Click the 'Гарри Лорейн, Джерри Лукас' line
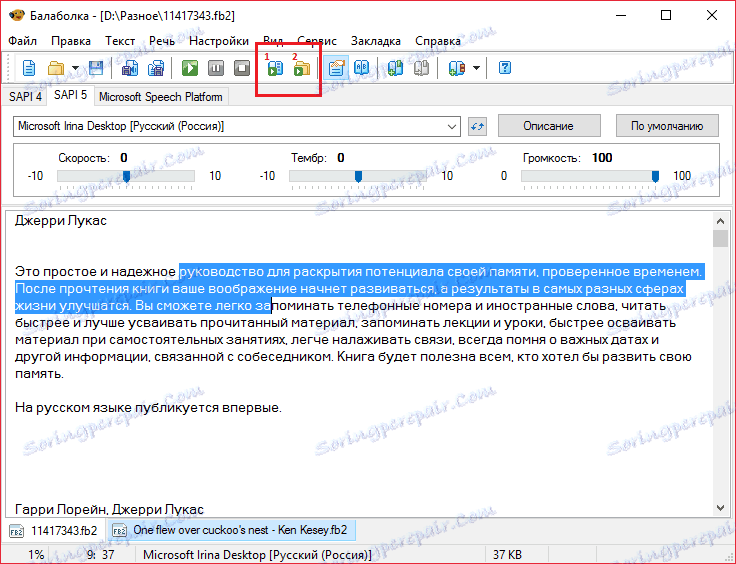 coord(109,509)
